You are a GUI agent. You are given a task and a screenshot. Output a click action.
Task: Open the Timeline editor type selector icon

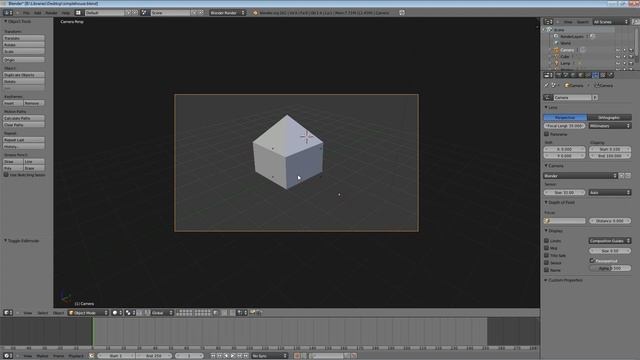click(8, 356)
